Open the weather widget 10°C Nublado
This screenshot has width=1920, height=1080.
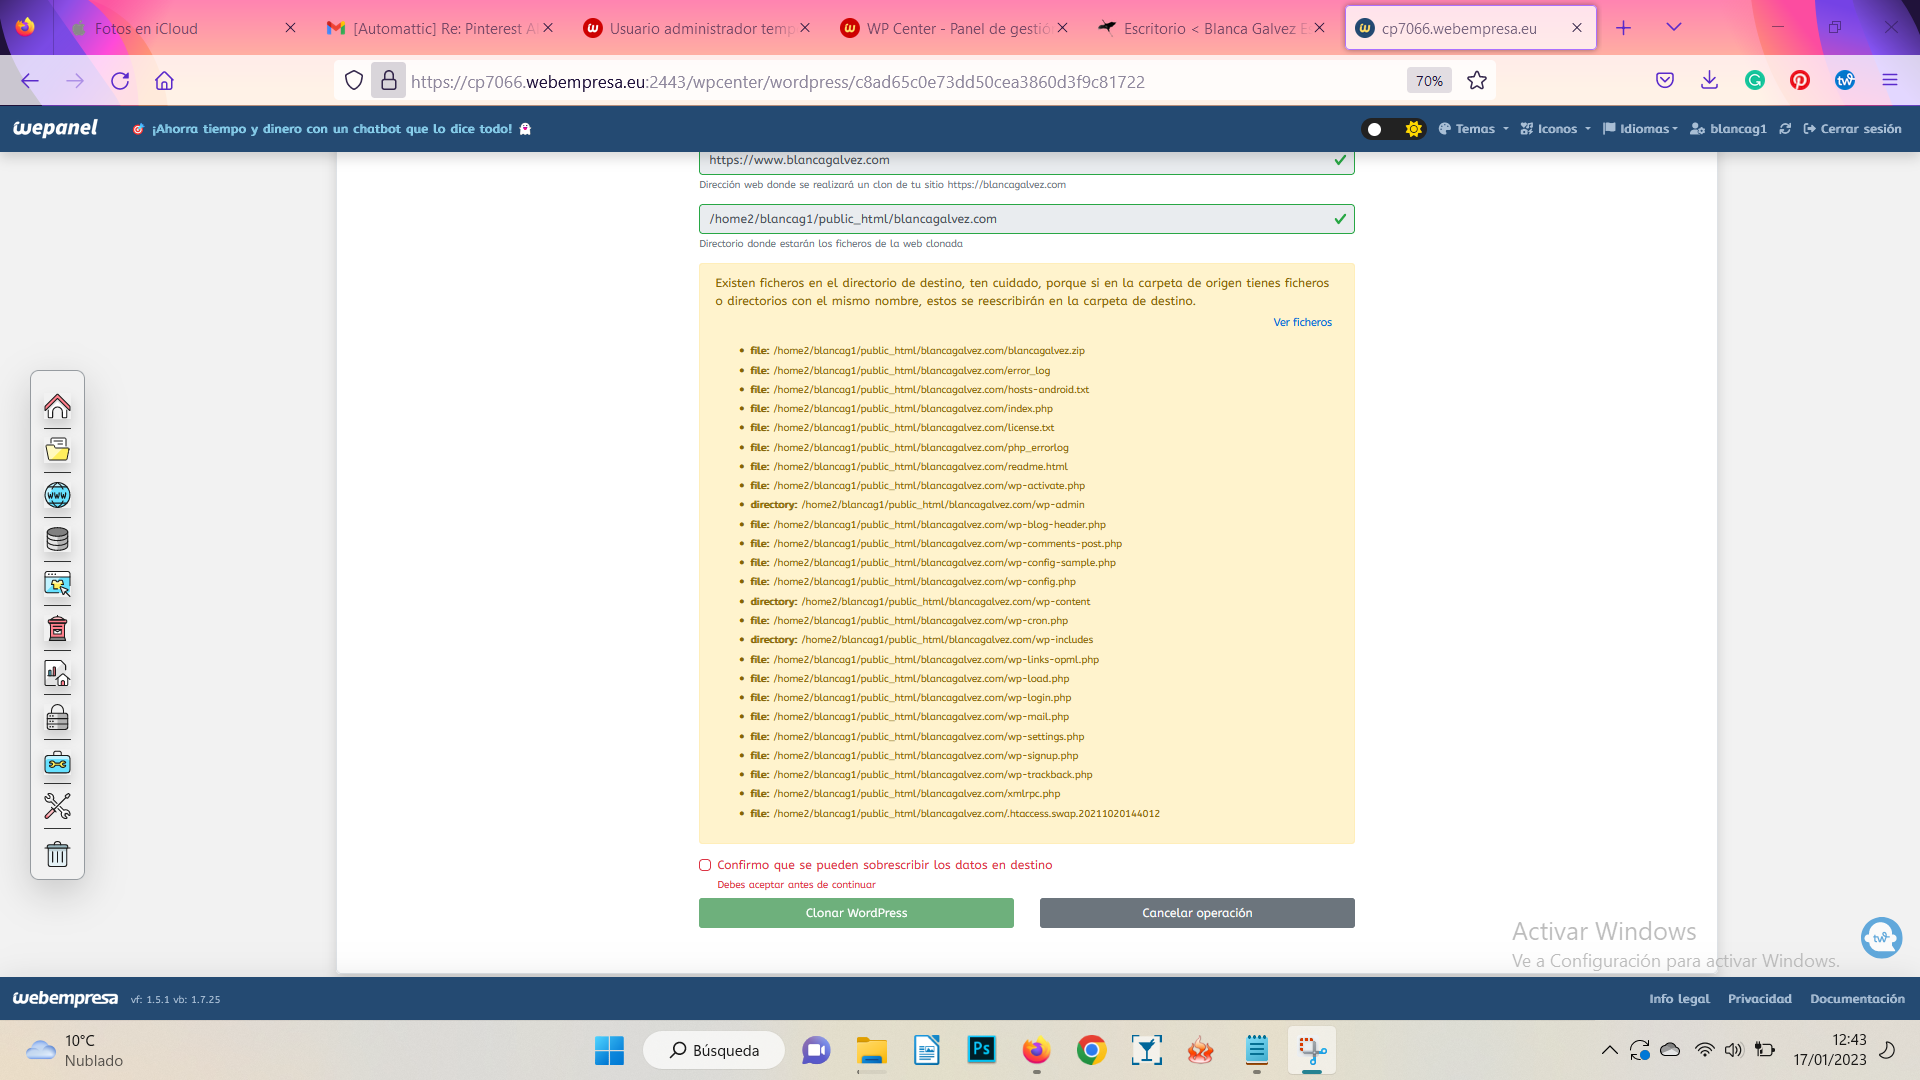click(75, 1050)
